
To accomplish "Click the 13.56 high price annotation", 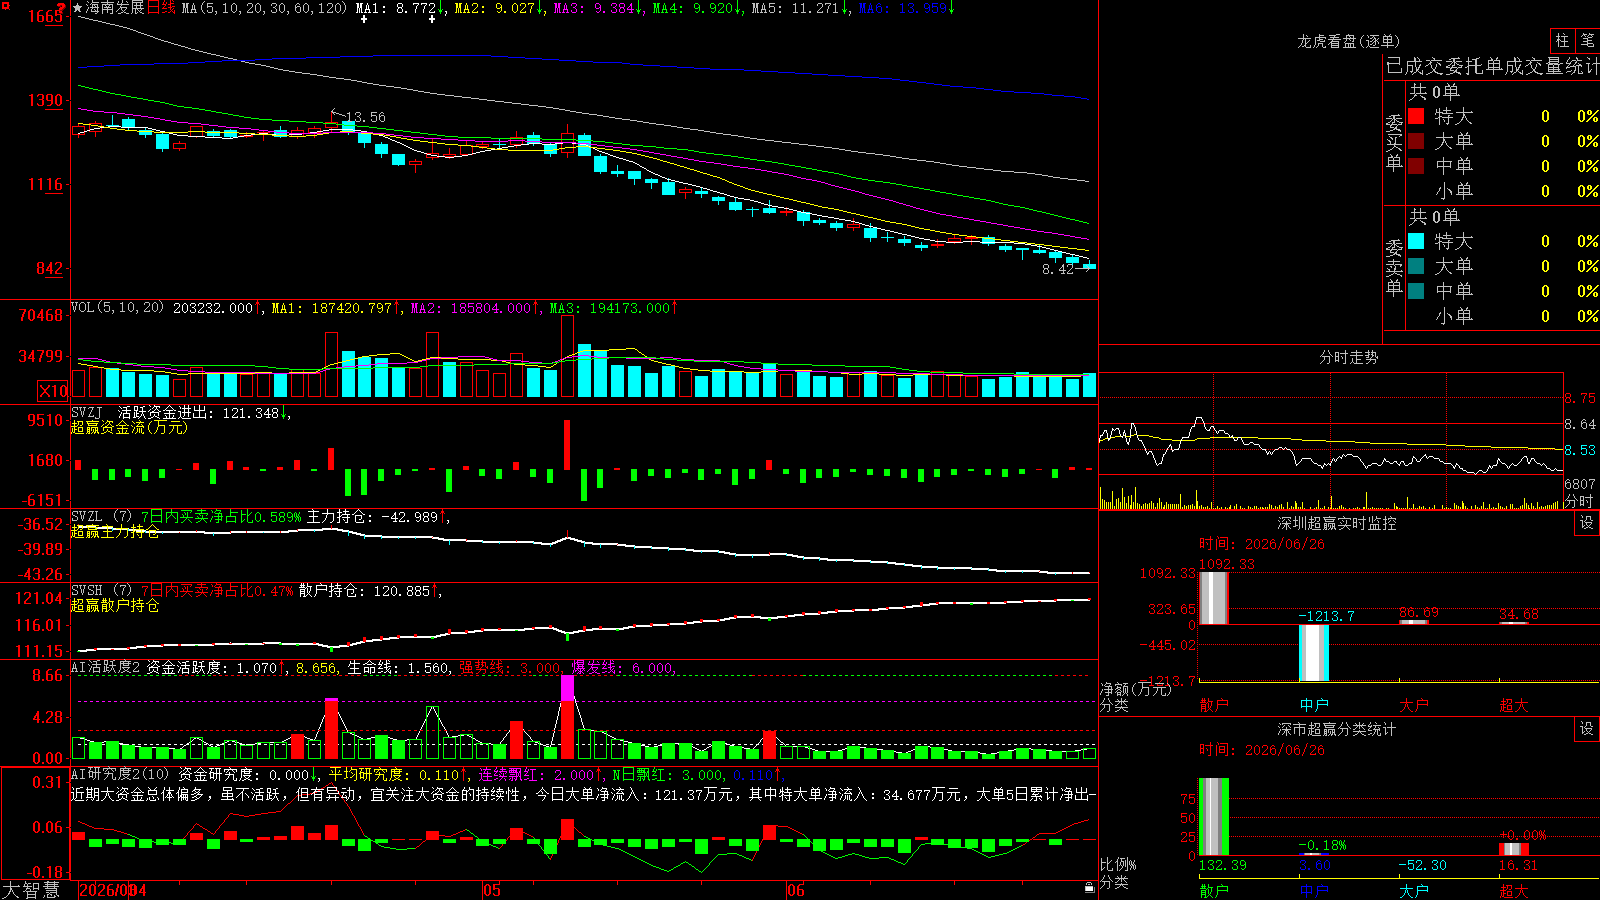I will point(365,117).
